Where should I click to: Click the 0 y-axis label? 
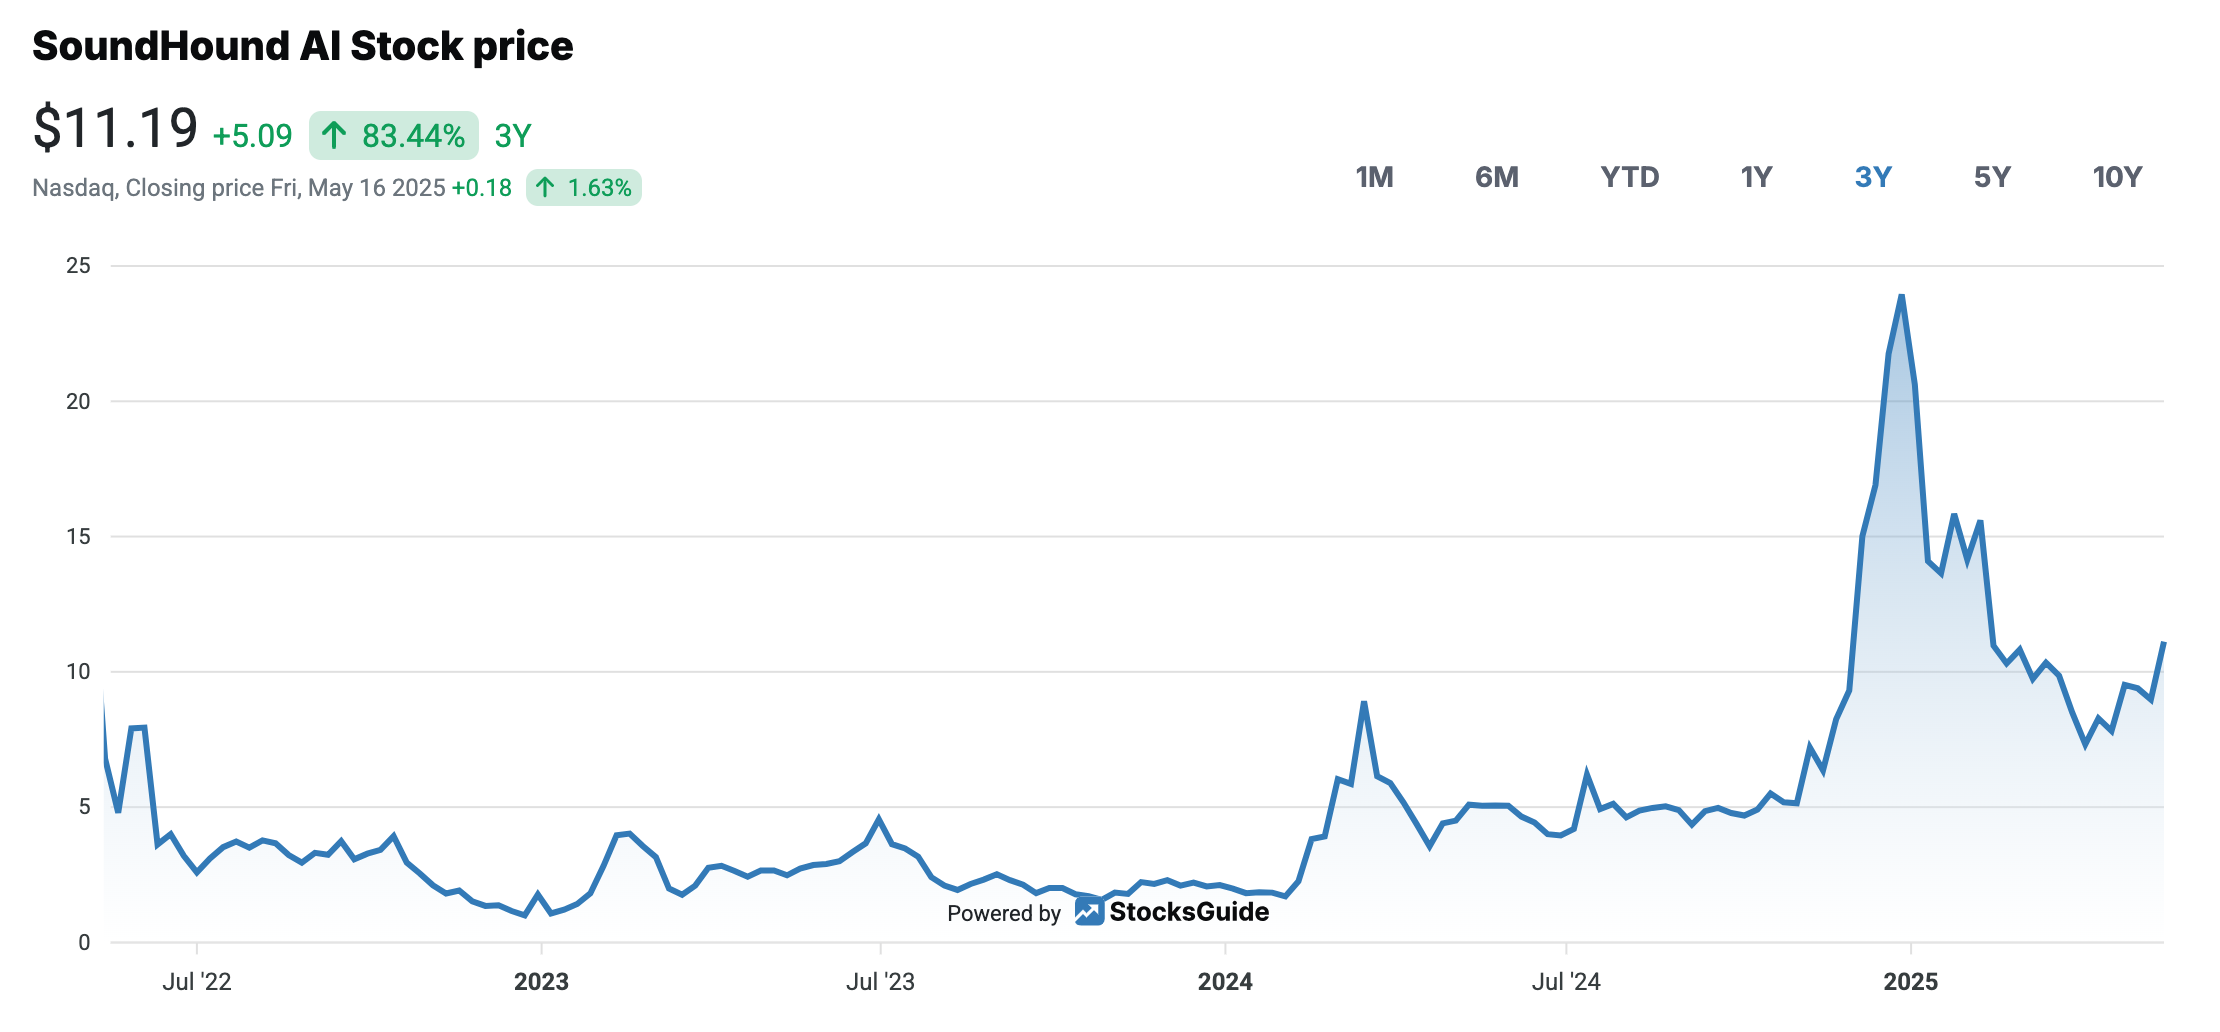84,942
